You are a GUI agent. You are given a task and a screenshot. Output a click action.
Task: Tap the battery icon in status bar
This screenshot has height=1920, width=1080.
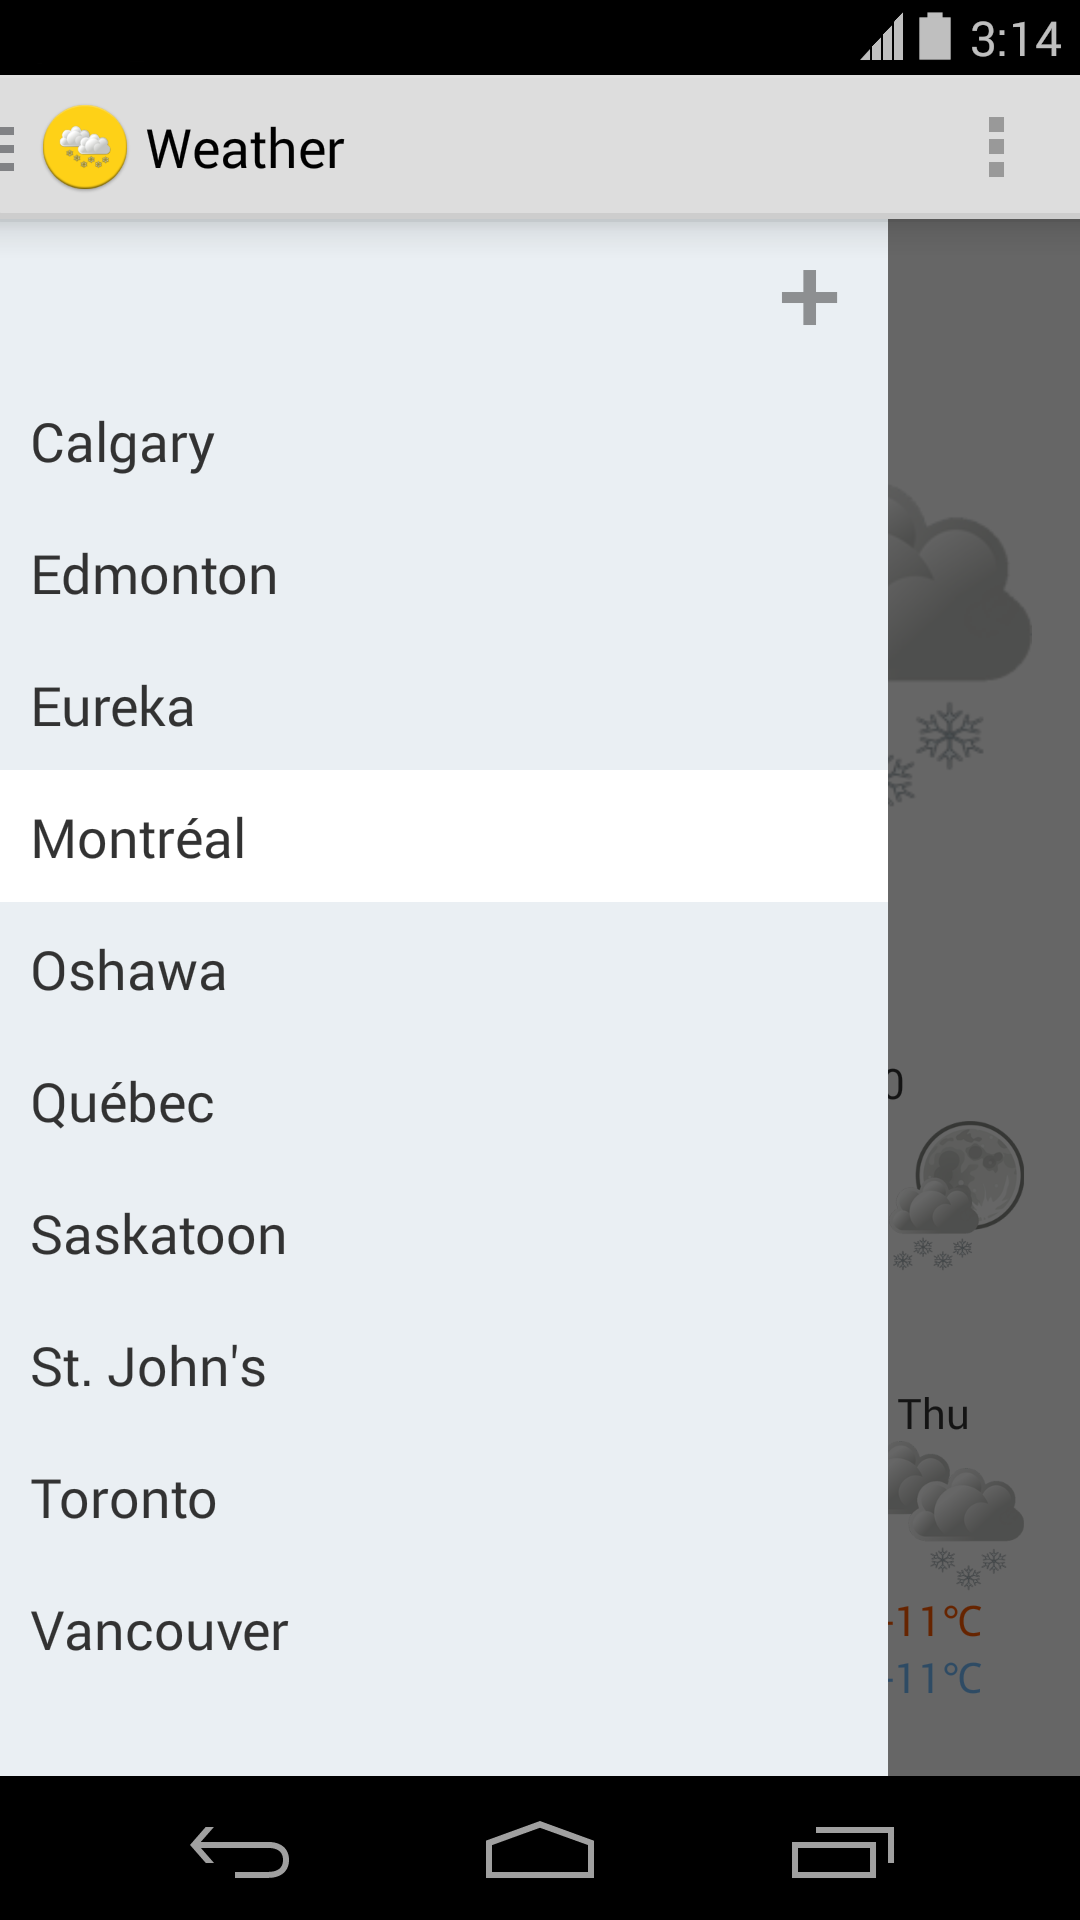(934, 38)
